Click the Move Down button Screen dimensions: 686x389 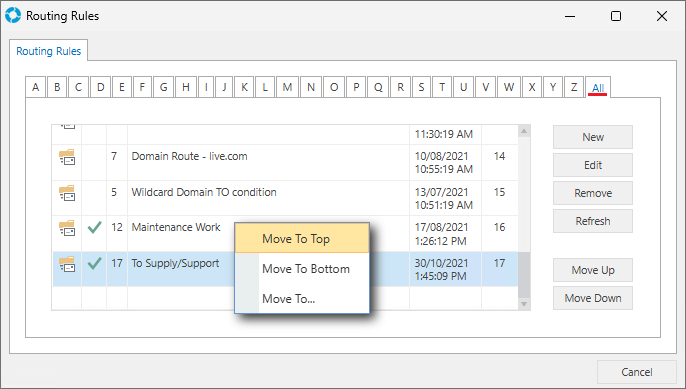point(593,298)
